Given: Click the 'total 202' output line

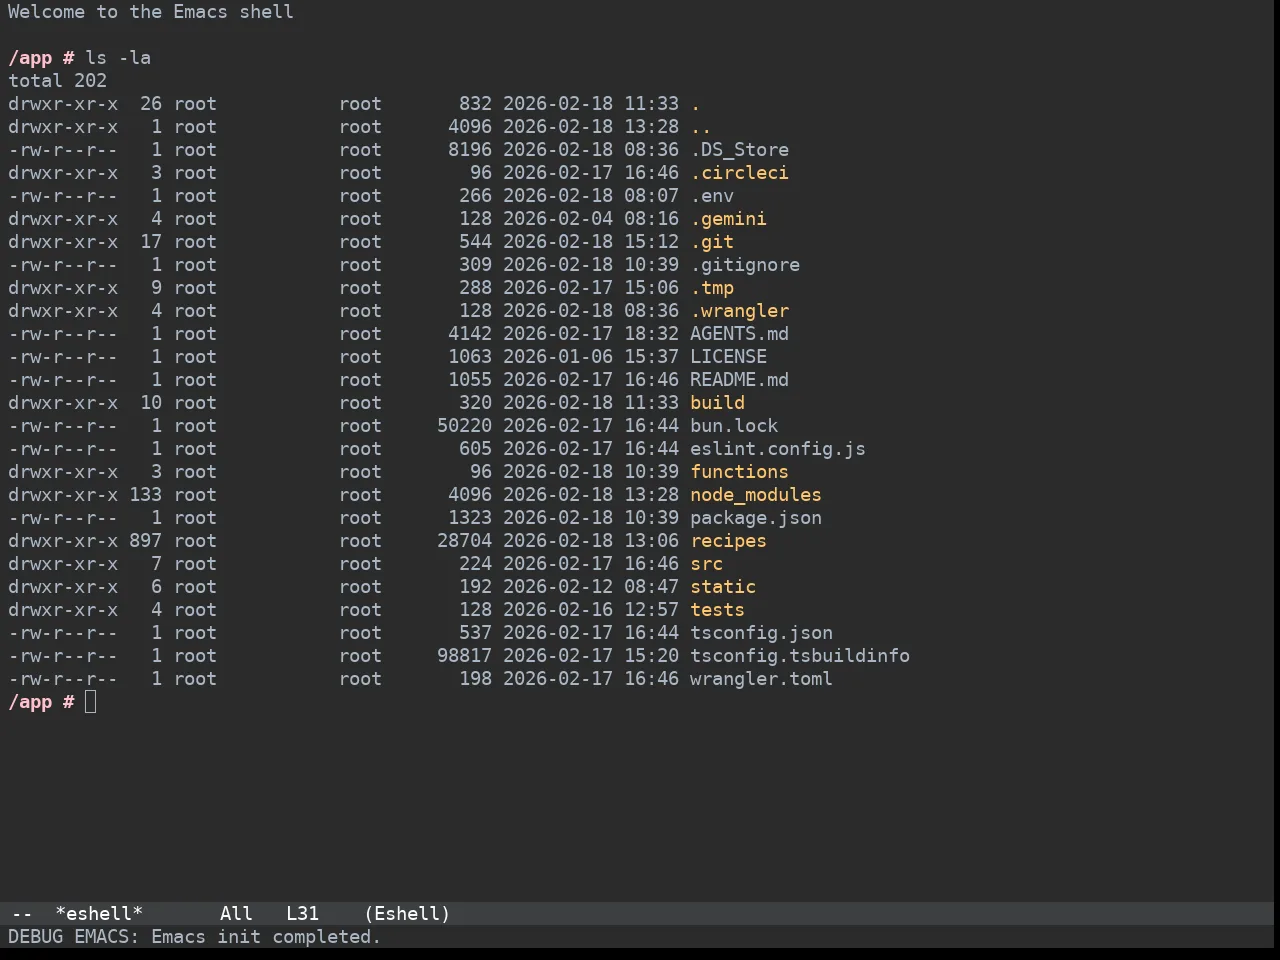Looking at the screenshot, I should [58, 81].
